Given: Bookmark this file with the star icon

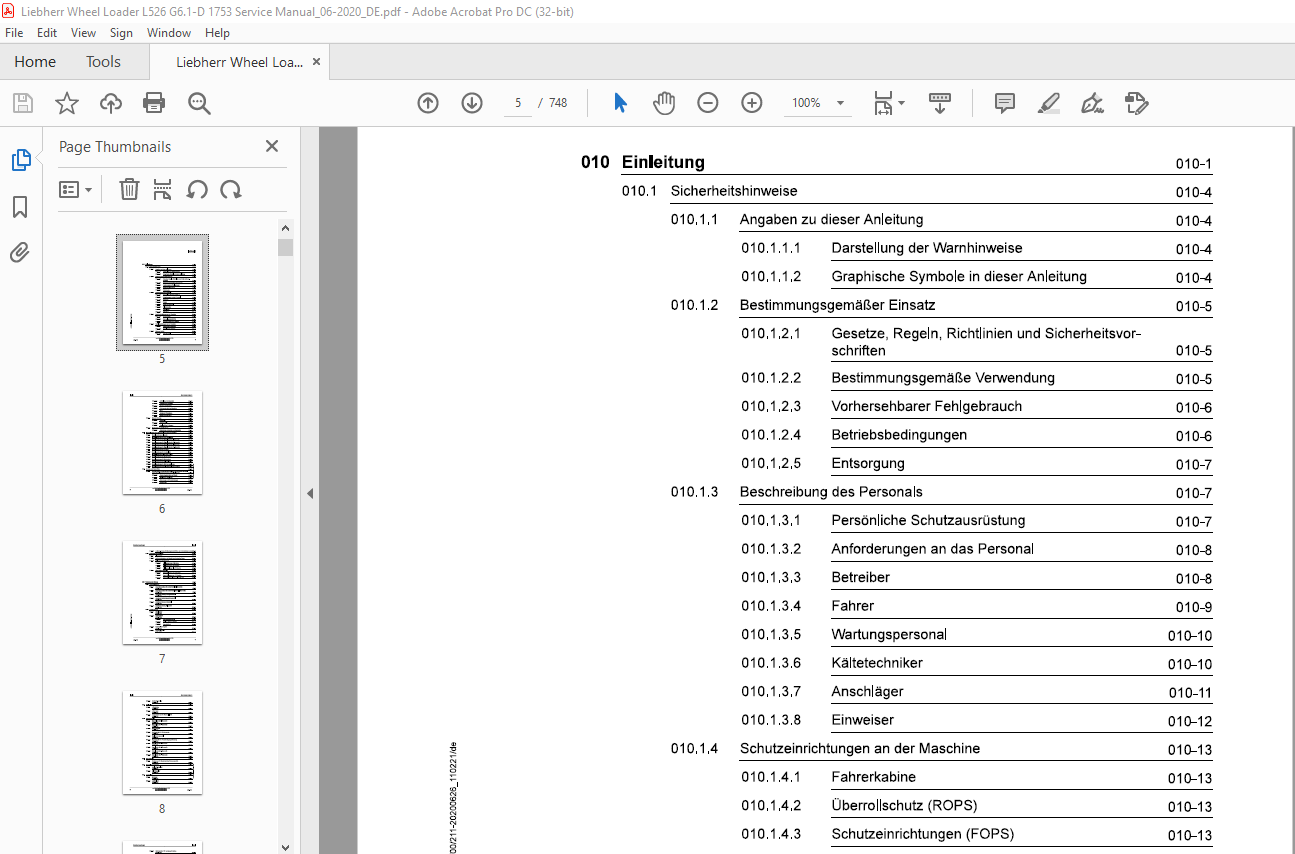Looking at the screenshot, I should pos(67,103).
